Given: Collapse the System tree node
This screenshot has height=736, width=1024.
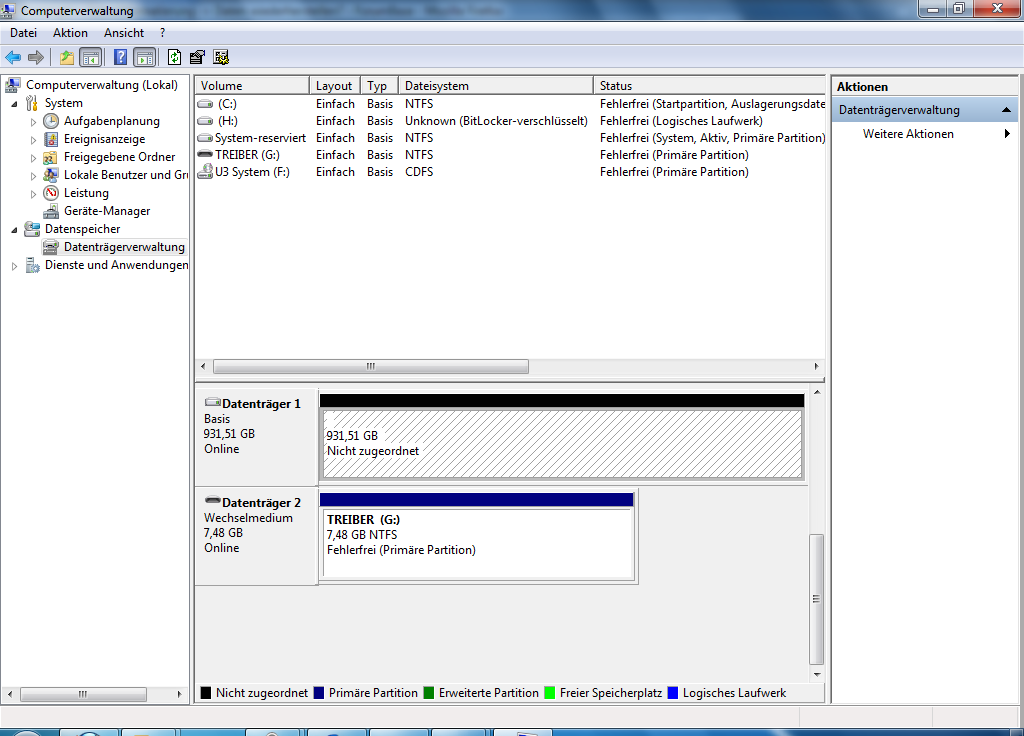Looking at the screenshot, I should [14, 104].
